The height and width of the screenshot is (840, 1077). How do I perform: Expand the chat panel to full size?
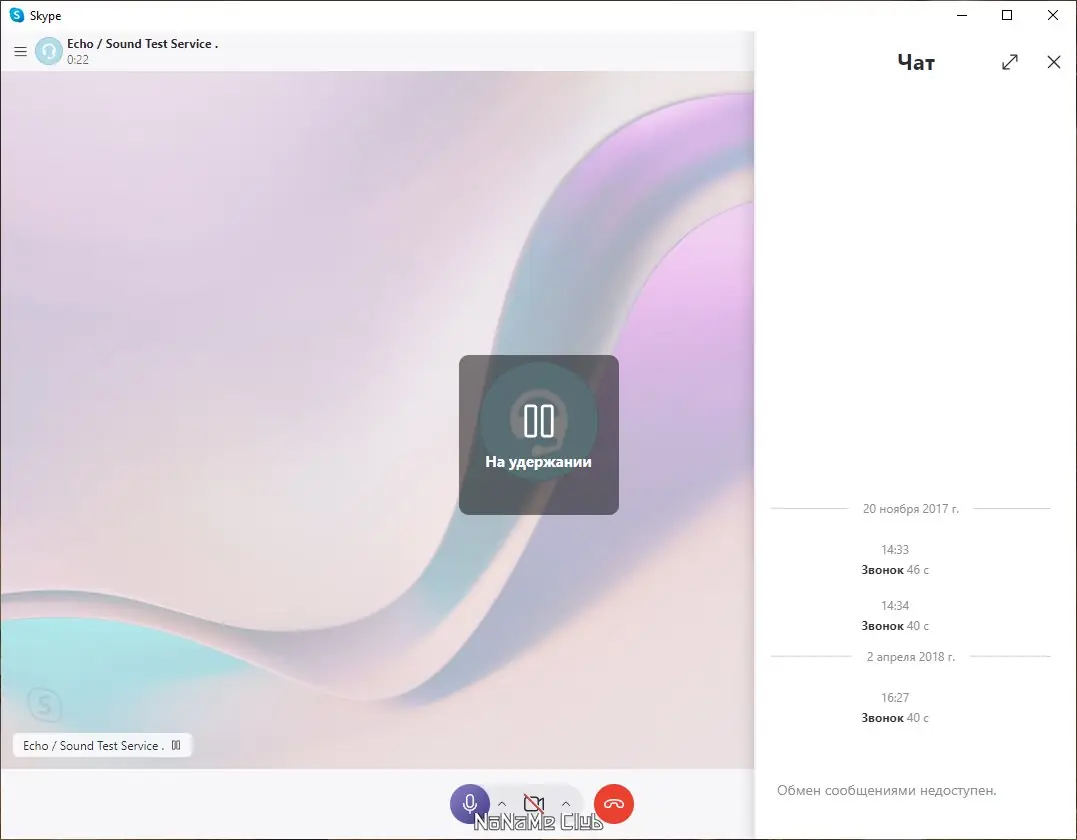click(1010, 63)
